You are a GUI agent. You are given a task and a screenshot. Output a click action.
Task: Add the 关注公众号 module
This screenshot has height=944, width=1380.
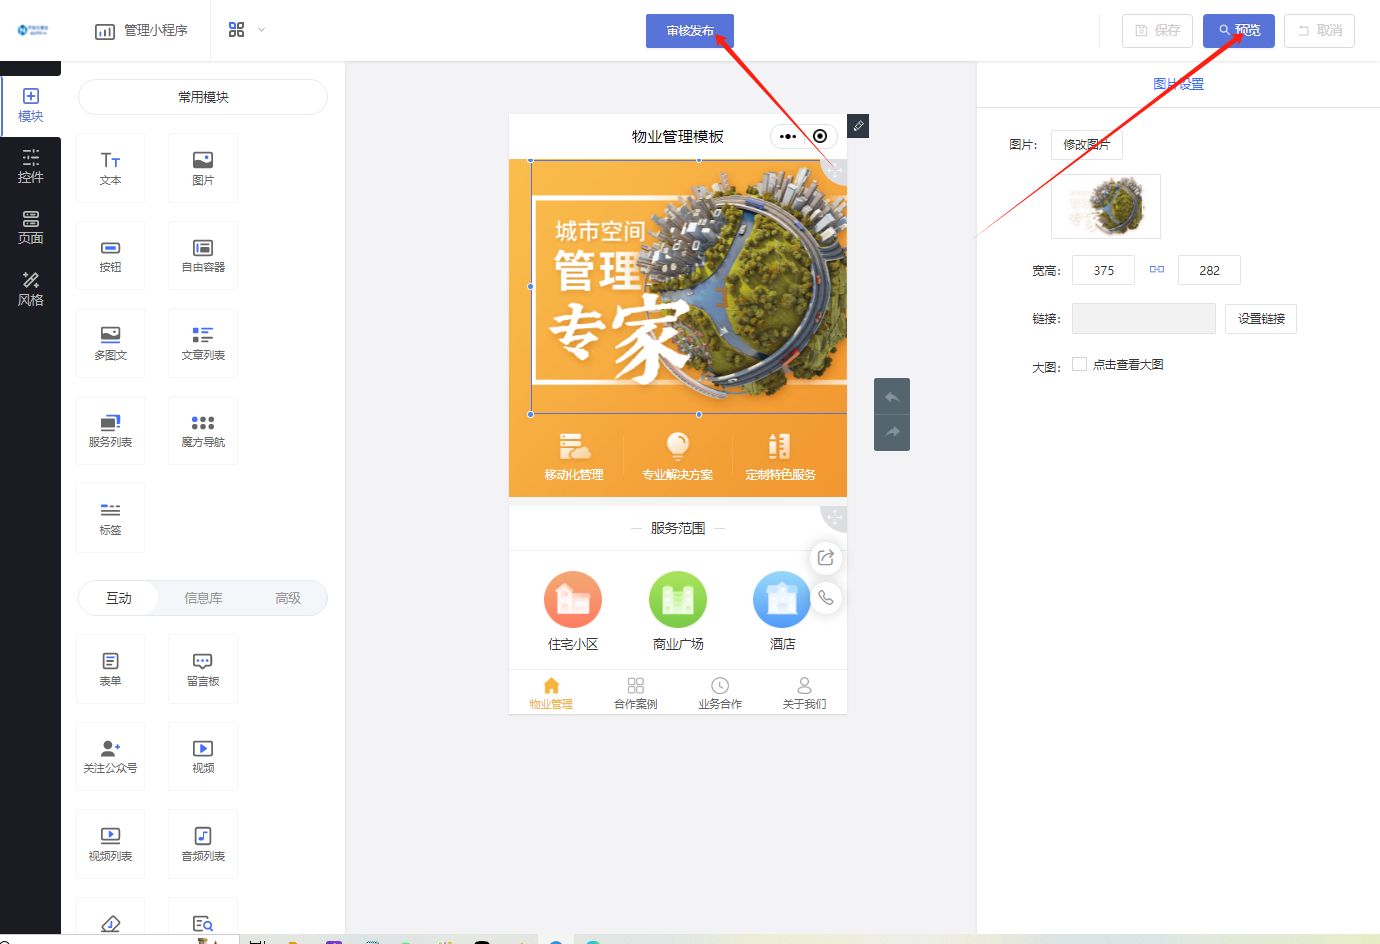[110, 756]
